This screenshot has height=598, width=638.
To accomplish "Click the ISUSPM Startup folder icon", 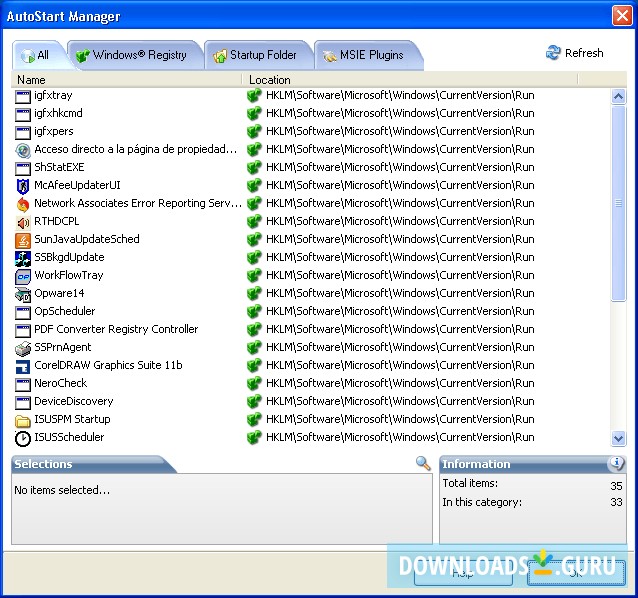I will 23,420.
